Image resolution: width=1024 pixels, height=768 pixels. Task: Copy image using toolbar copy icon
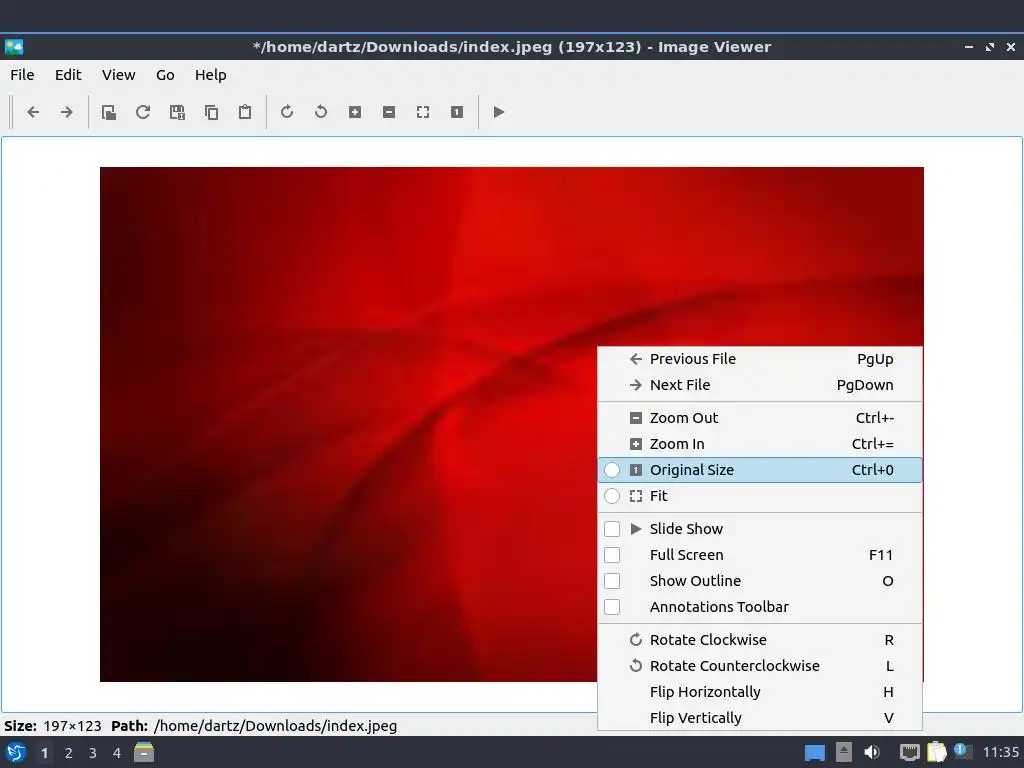click(211, 112)
